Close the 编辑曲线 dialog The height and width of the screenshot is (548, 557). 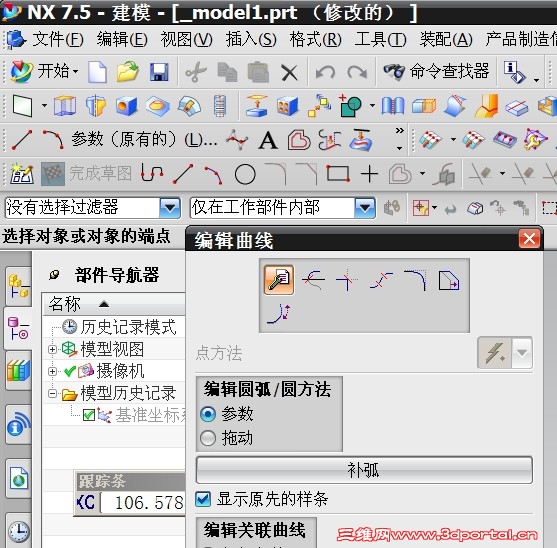(x=529, y=238)
